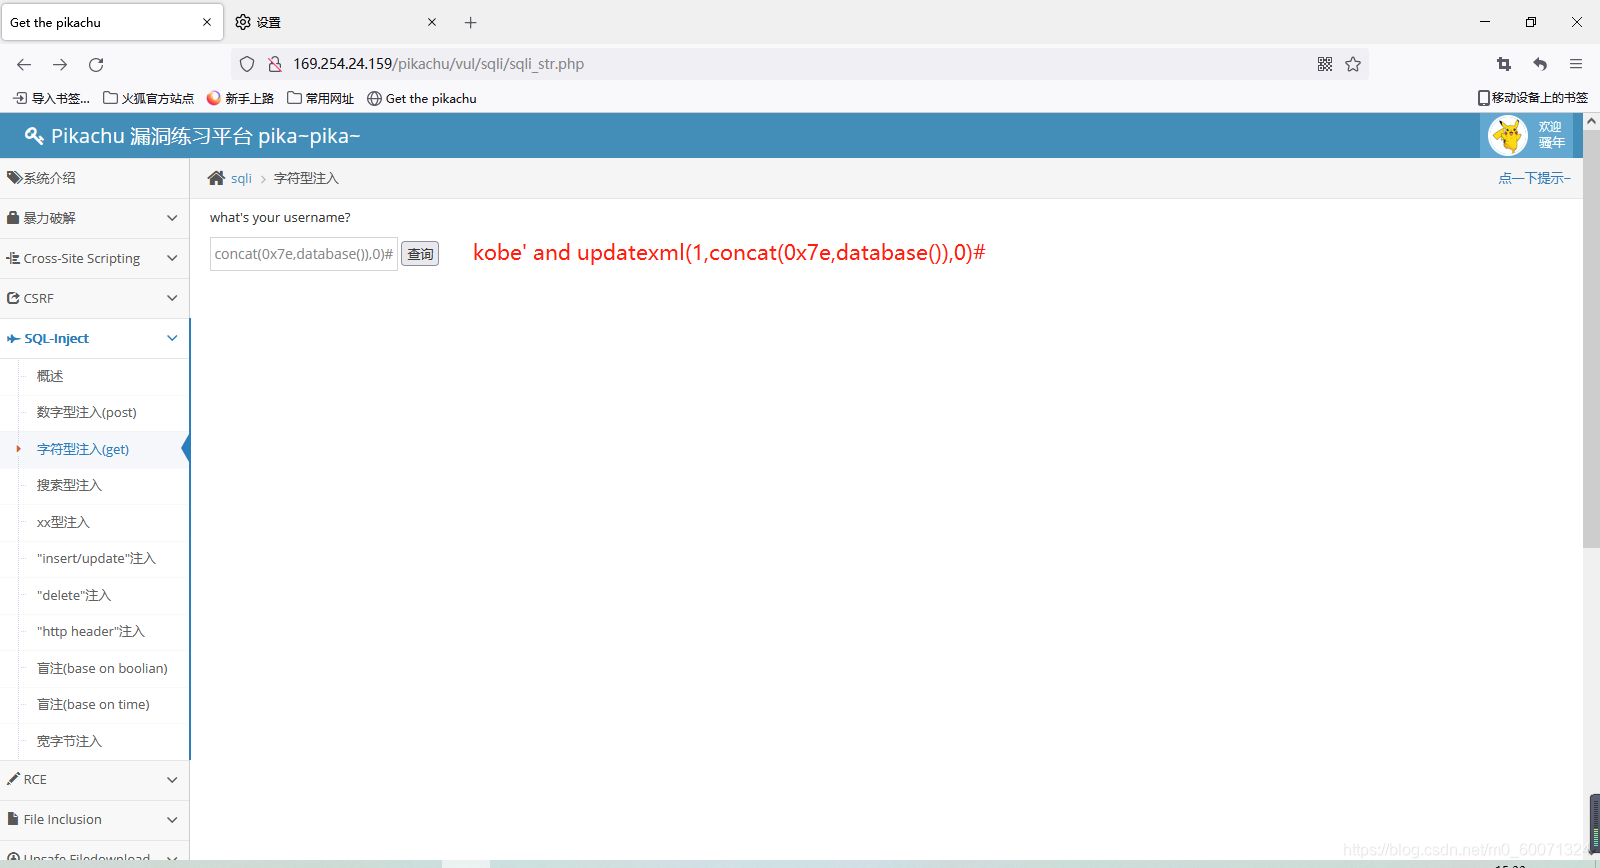
Task: Click the 导入书签 bookmark import item
Action: click(51, 98)
